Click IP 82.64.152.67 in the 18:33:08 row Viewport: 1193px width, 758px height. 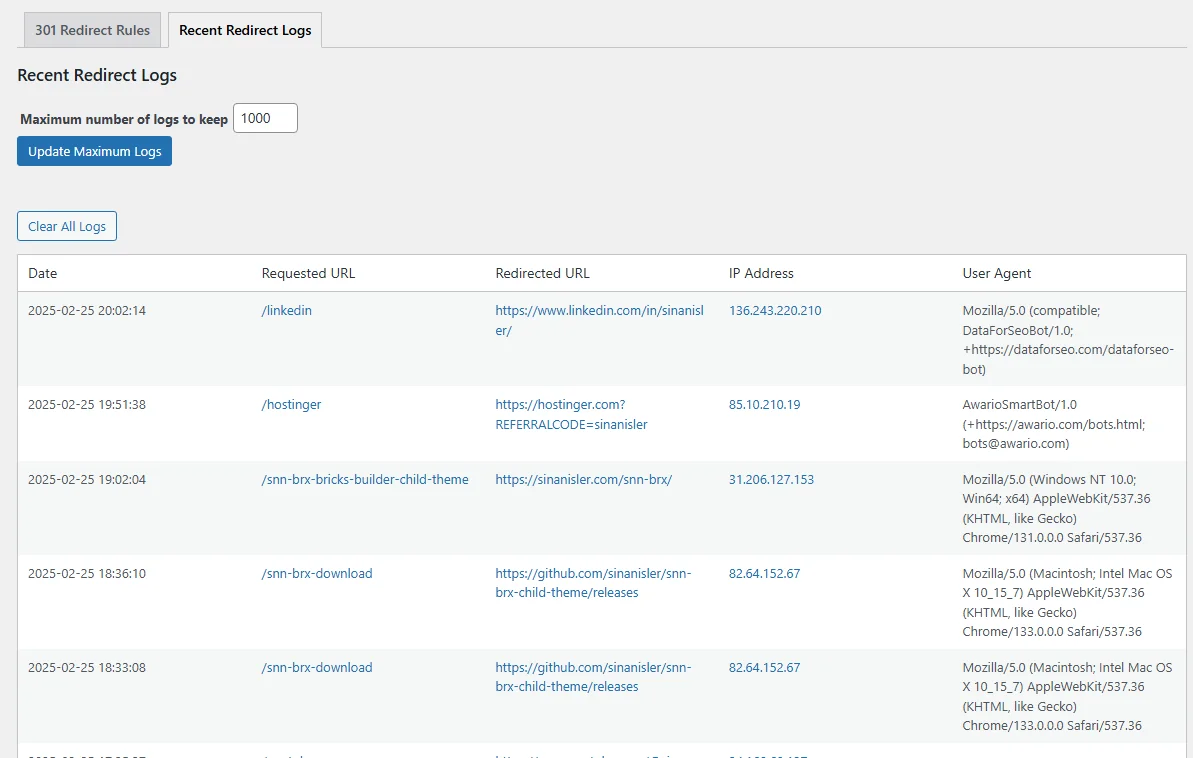pyautogui.click(x=764, y=668)
